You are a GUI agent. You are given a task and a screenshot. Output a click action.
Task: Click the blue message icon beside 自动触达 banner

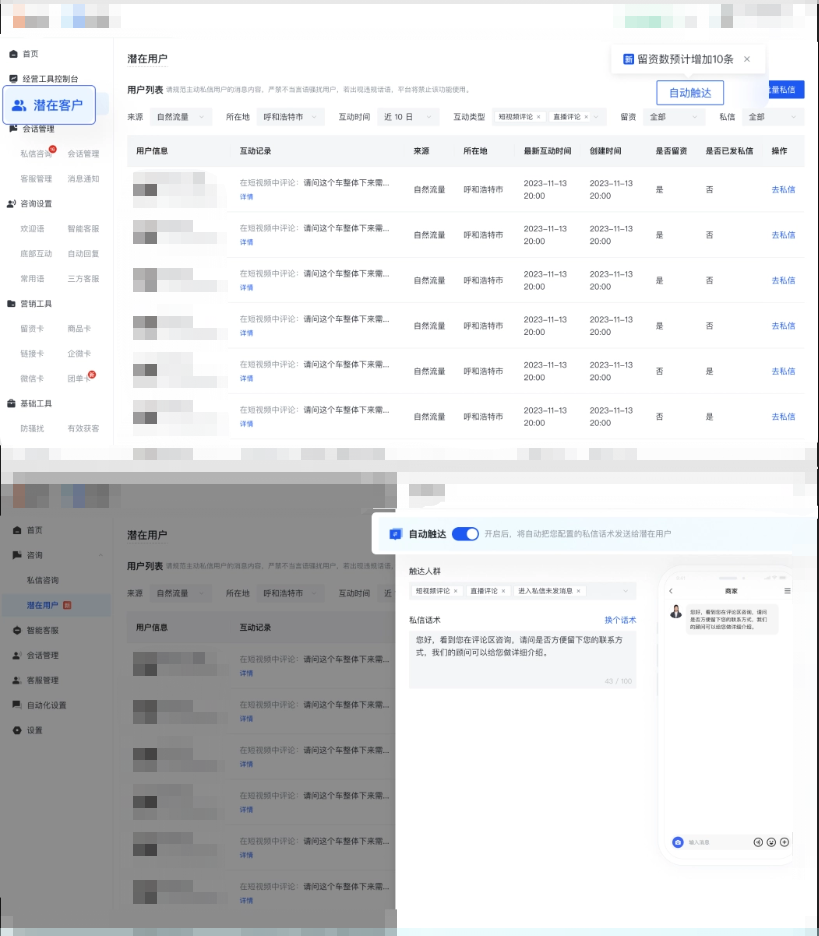tap(395, 534)
